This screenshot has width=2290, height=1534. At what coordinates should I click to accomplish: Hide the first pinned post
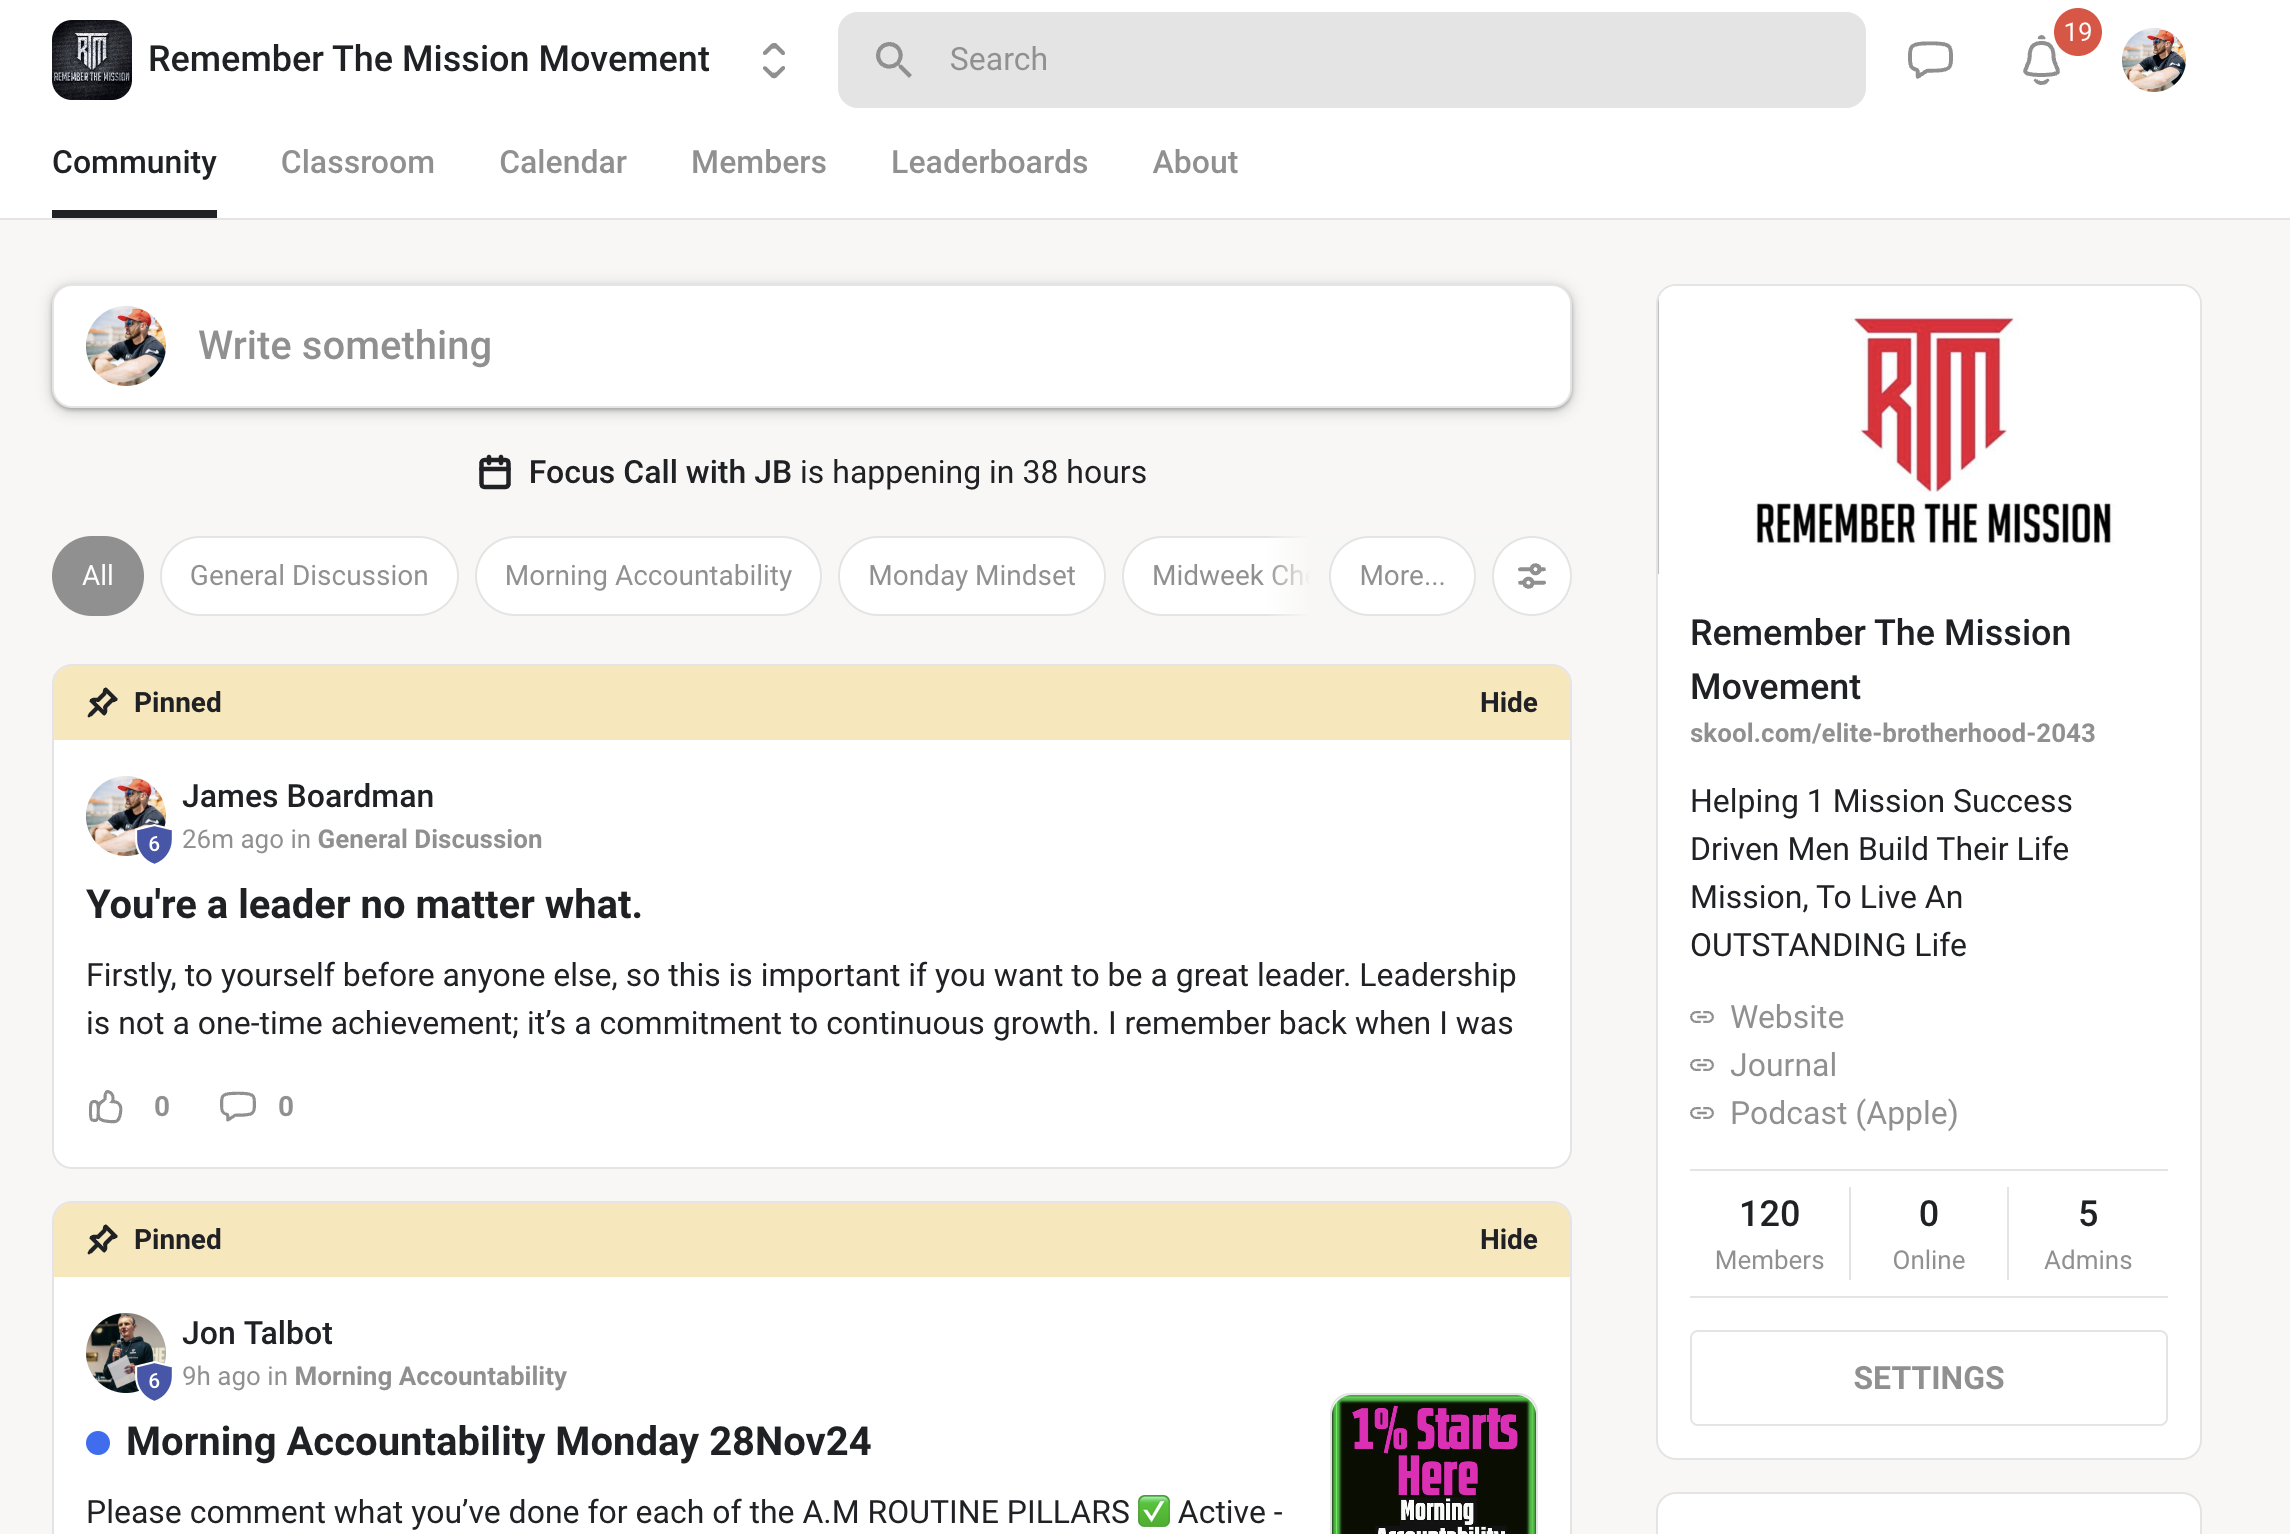click(x=1507, y=702)
